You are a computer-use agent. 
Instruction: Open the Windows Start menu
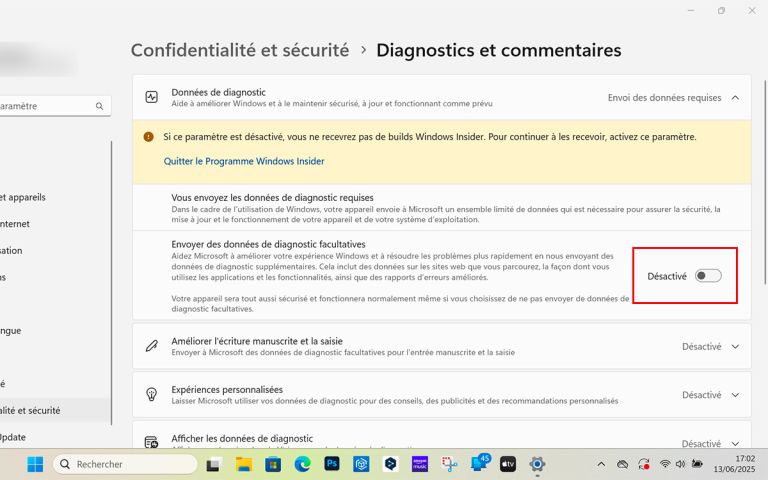35,464
